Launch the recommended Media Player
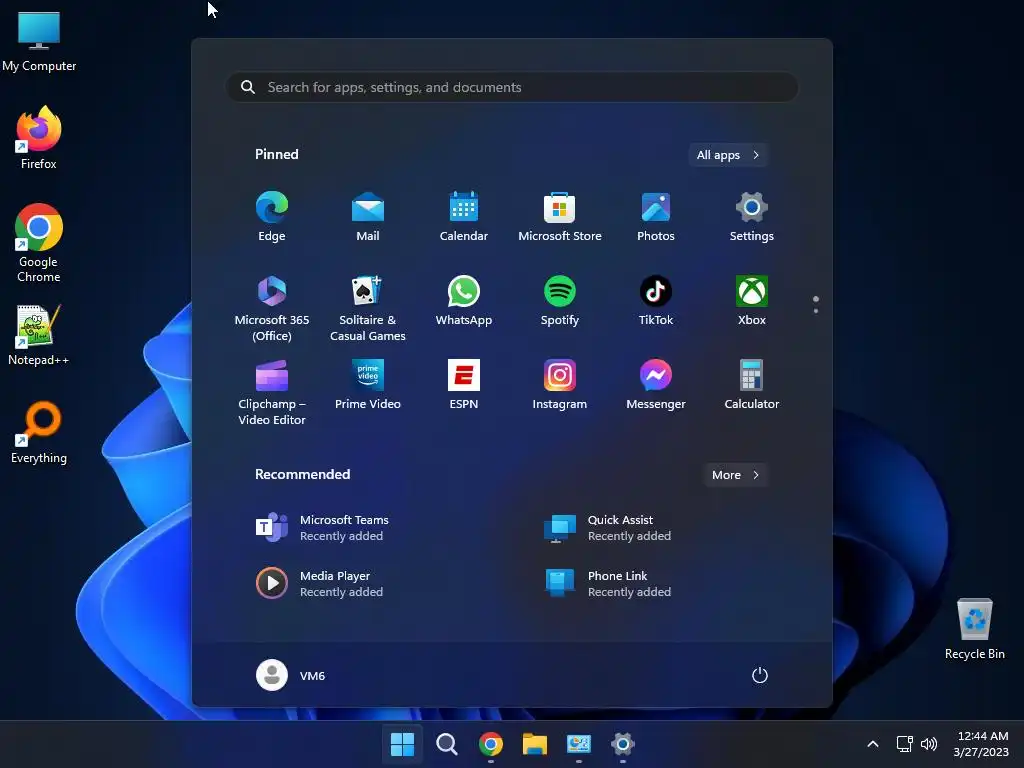The image size is (1024, 768). [320, 584]
